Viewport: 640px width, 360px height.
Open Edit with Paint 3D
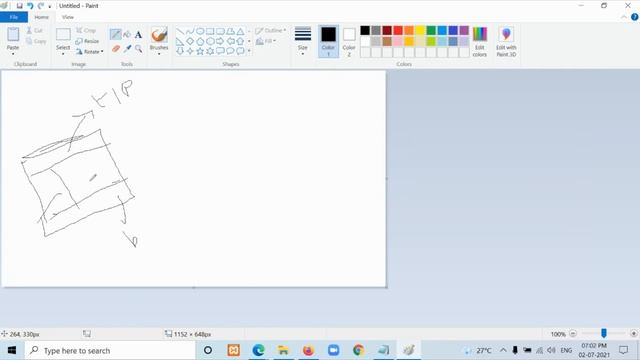click(506, 41)
